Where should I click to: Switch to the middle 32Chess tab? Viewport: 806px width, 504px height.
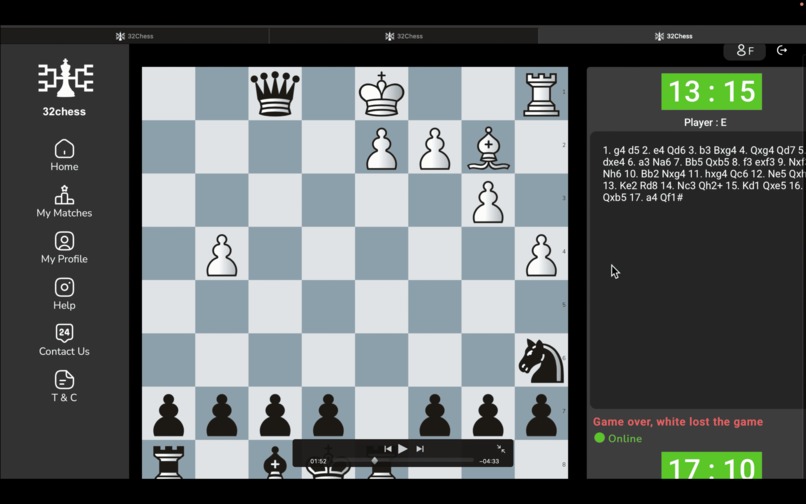(404, 36)
